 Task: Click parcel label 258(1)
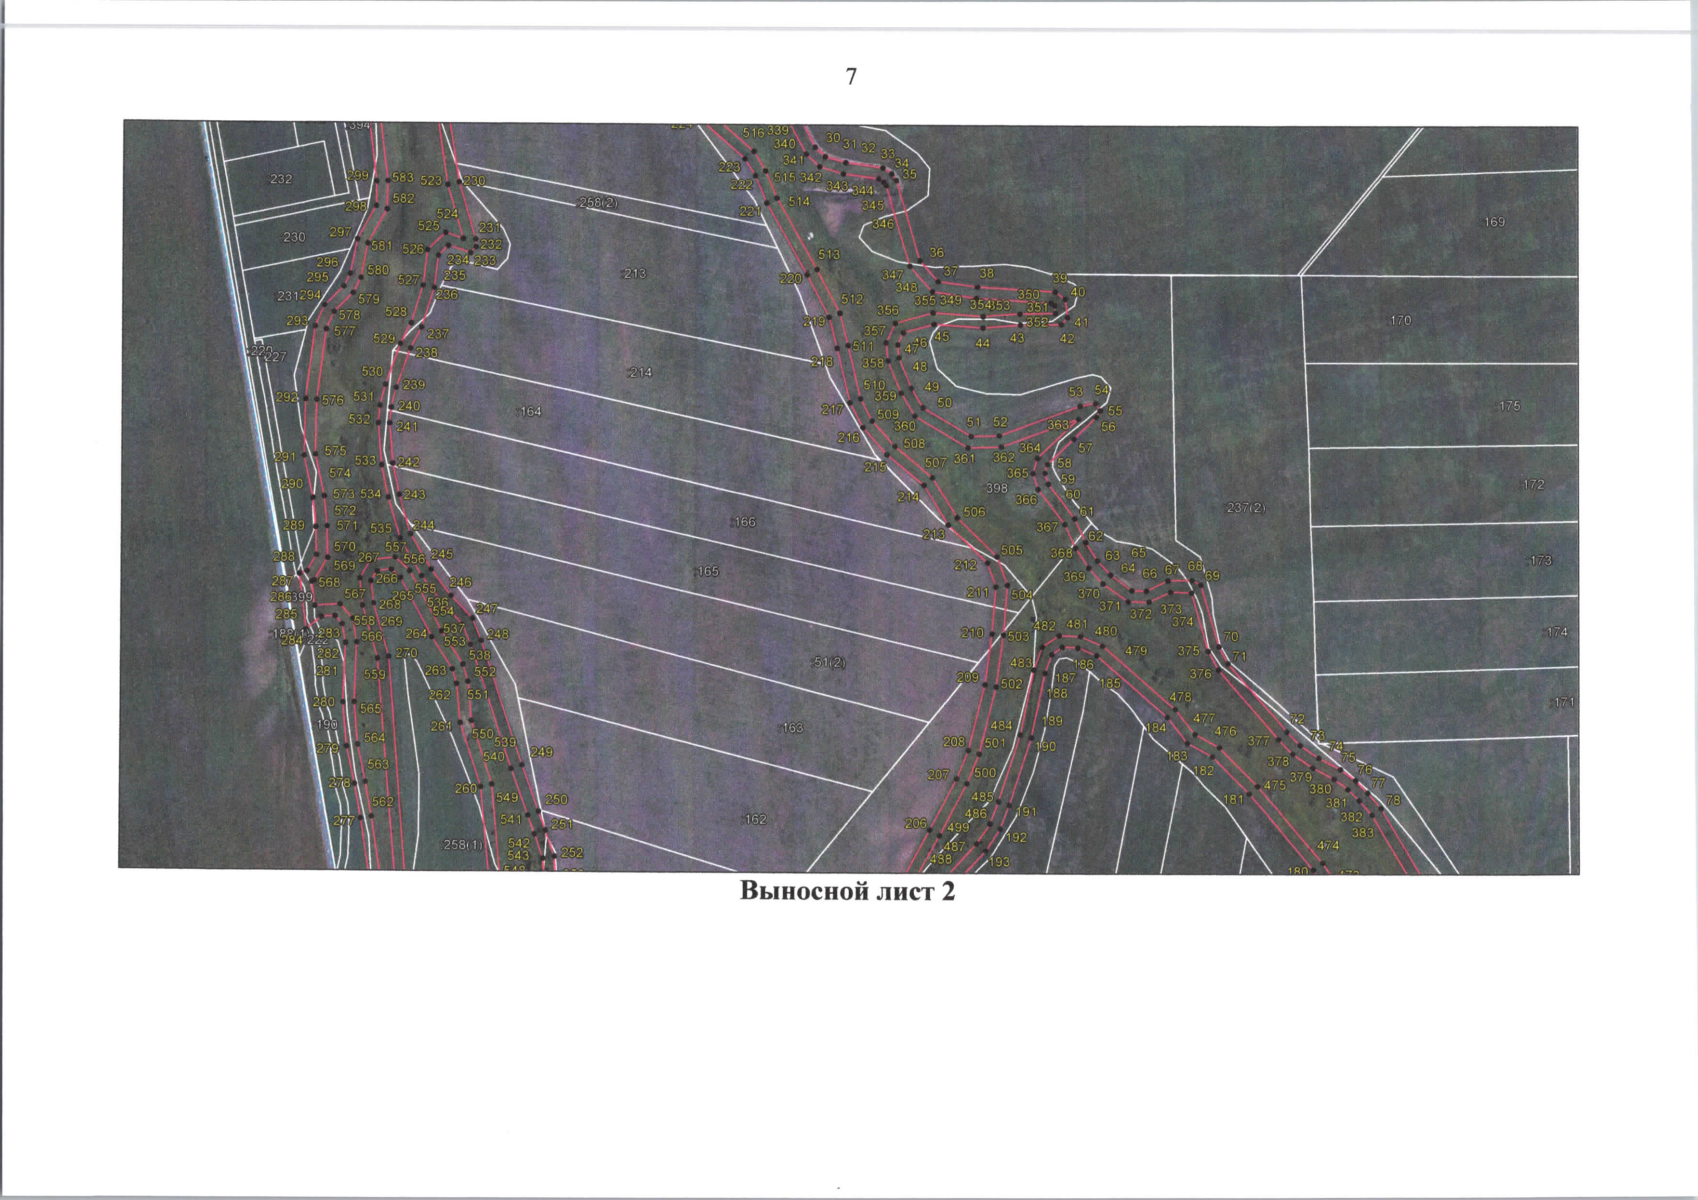[x=463, y=845]
